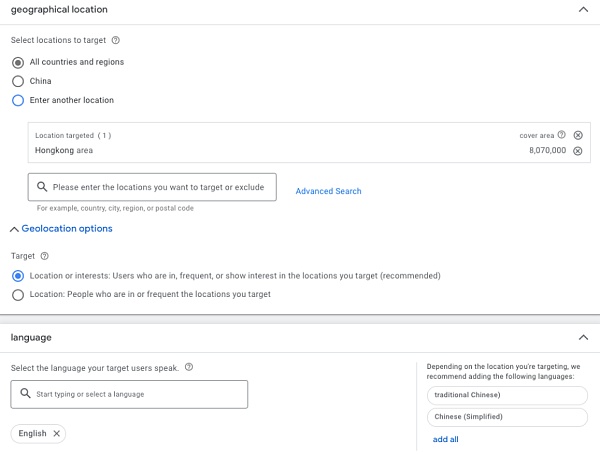Viewport: 600px width, 454px height.
Task: Select 'All countries and regions' radio option
Action: (x=17, y=62)
